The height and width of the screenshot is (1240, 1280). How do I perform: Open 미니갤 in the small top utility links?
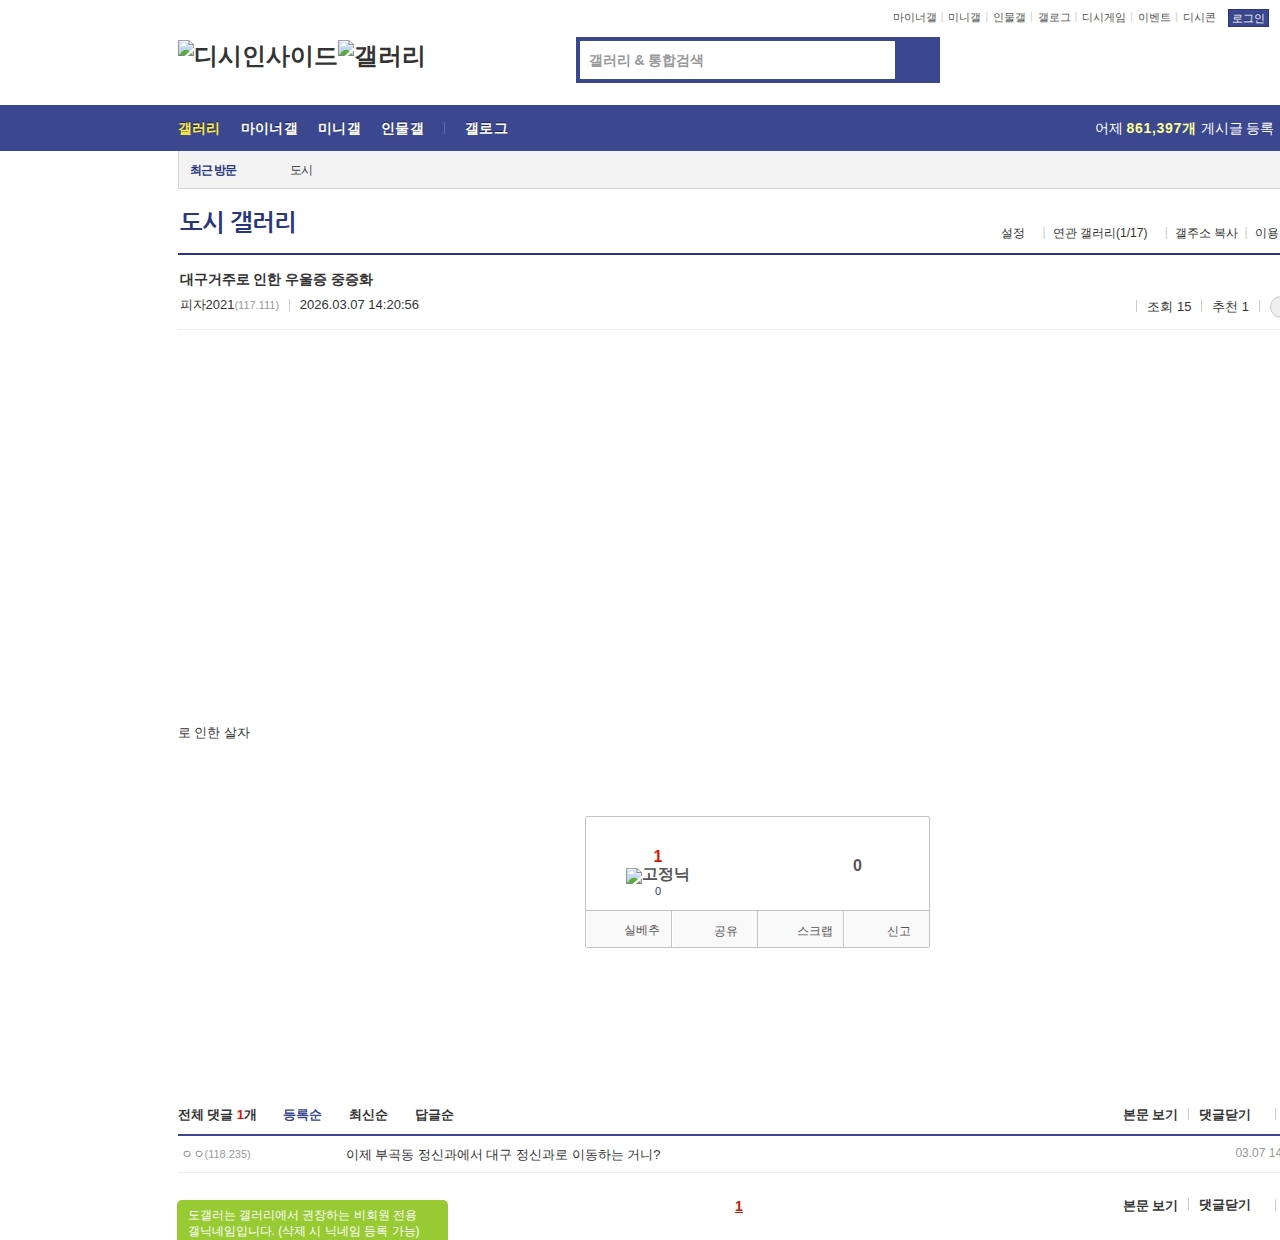[964, 18]
